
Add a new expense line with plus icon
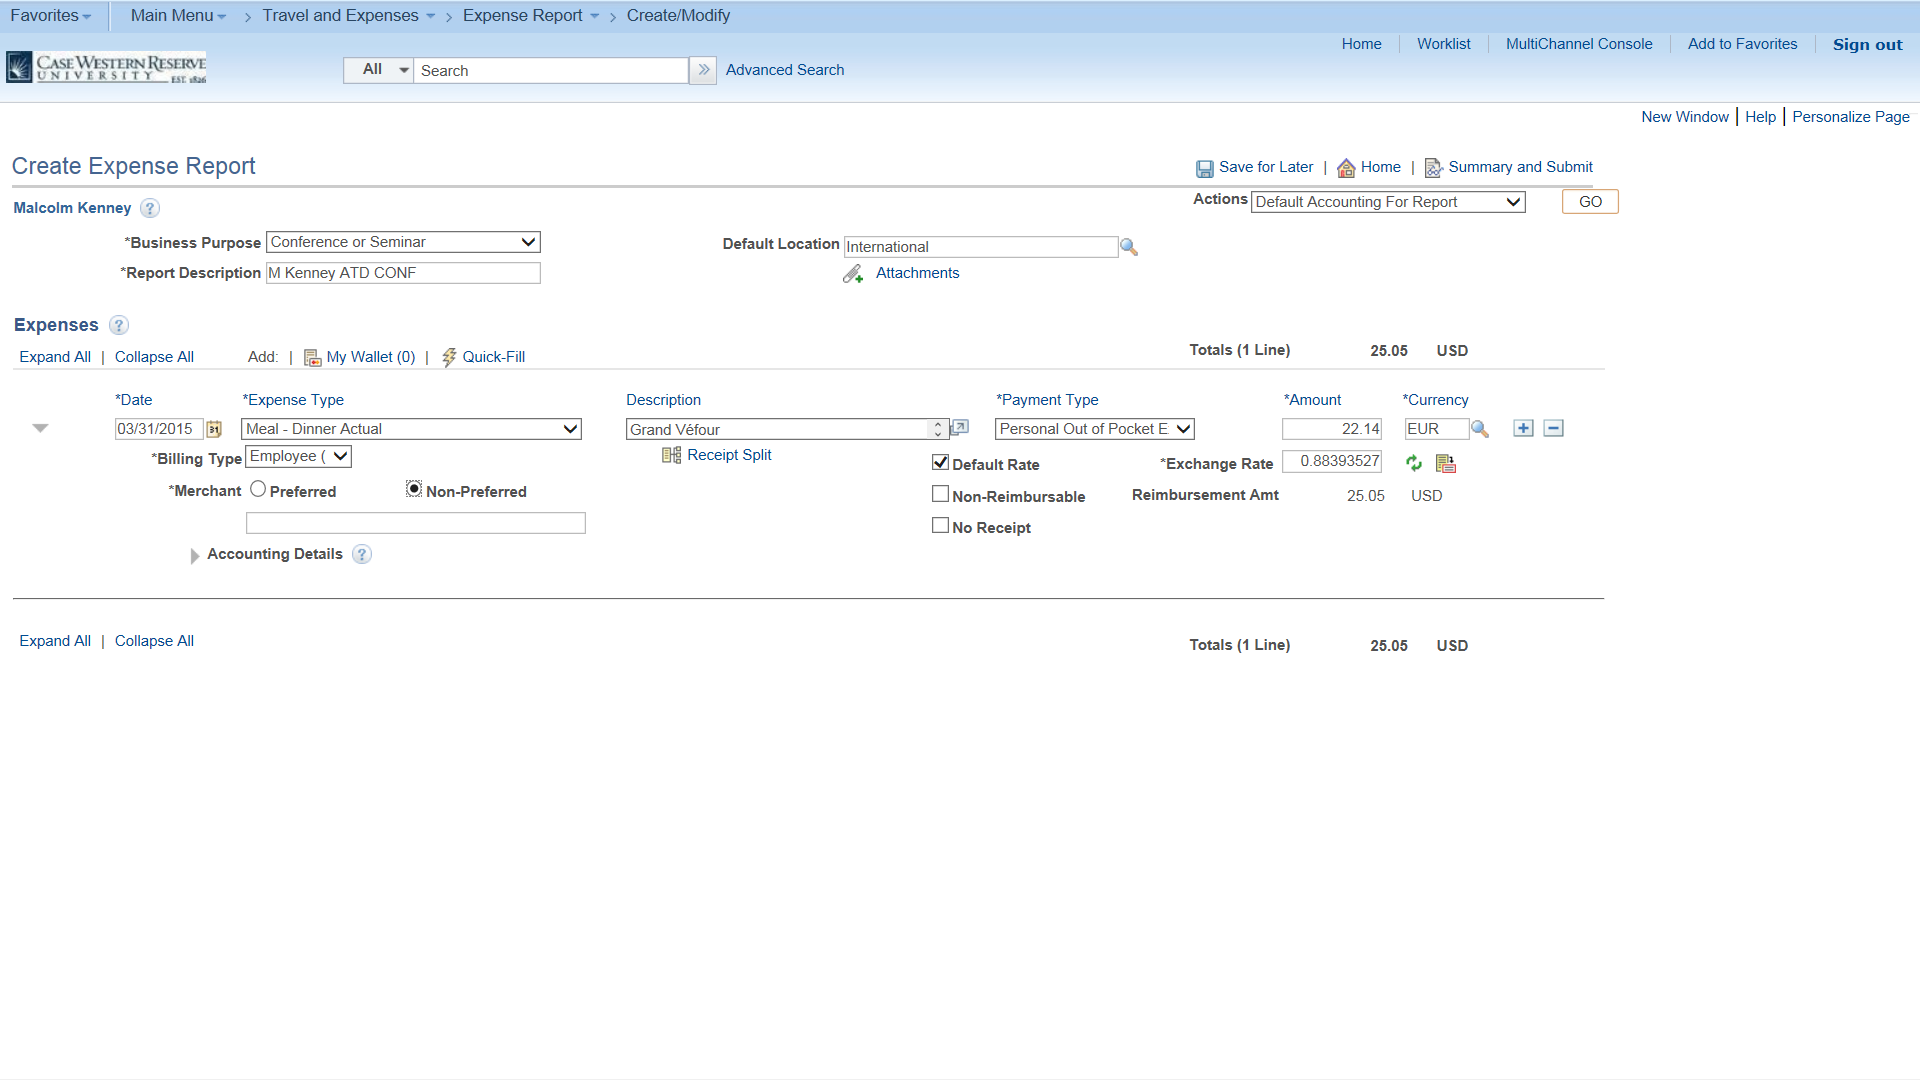(x=1523, y=428)
